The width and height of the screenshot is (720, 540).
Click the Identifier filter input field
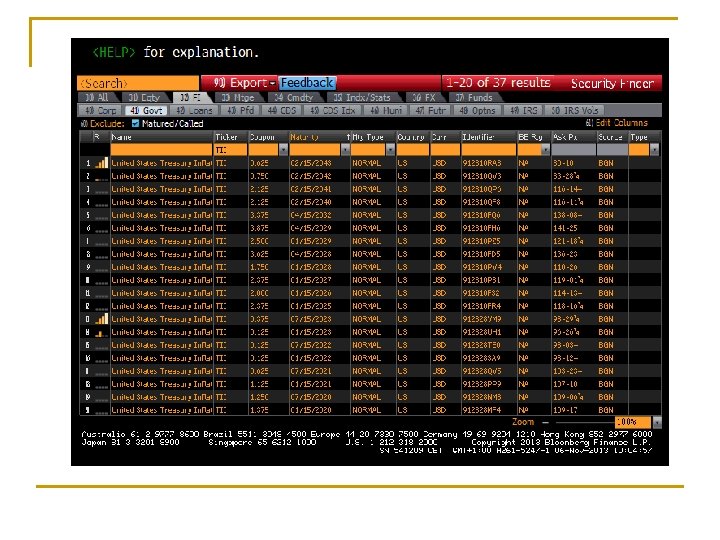488,150
